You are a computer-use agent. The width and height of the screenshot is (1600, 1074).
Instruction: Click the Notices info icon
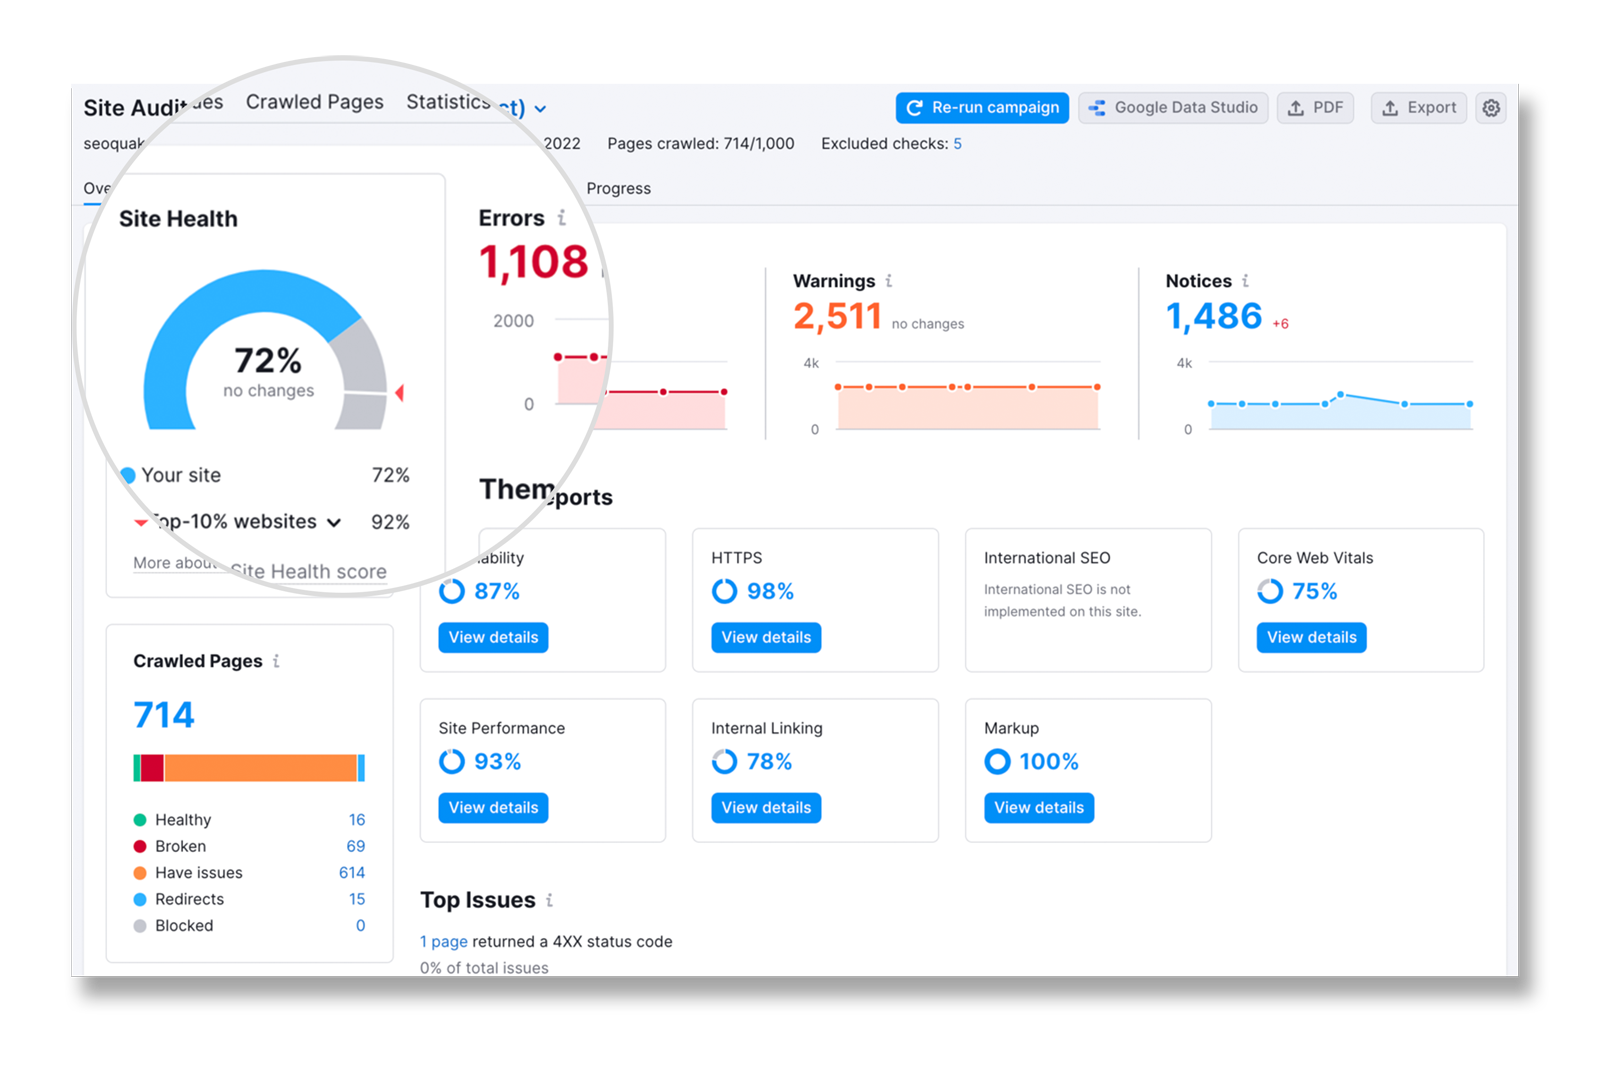click(x=1245, y=281)
